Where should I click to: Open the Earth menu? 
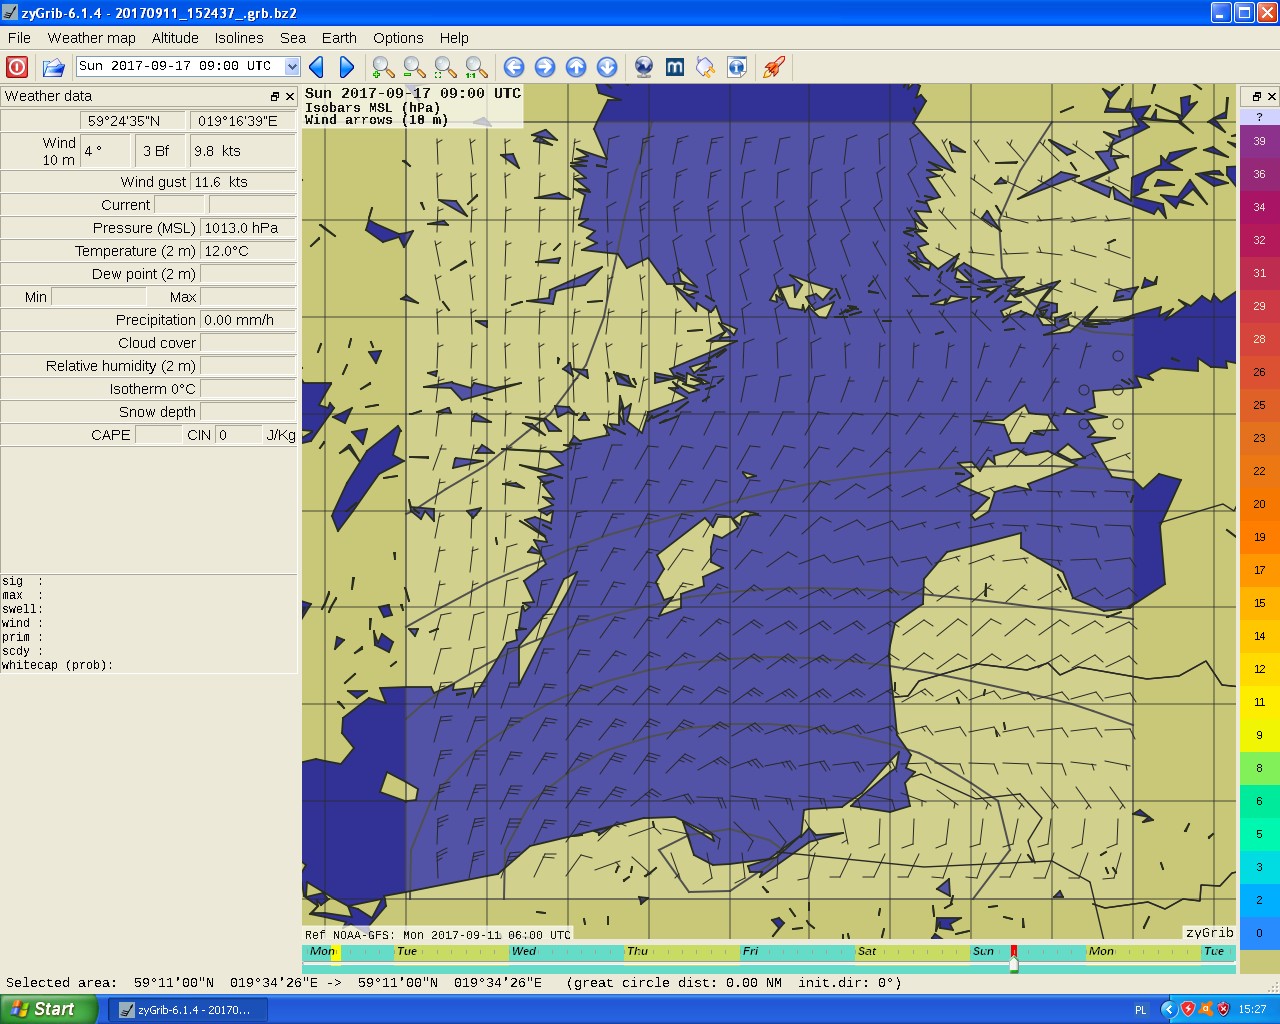(x=339, y=38)
